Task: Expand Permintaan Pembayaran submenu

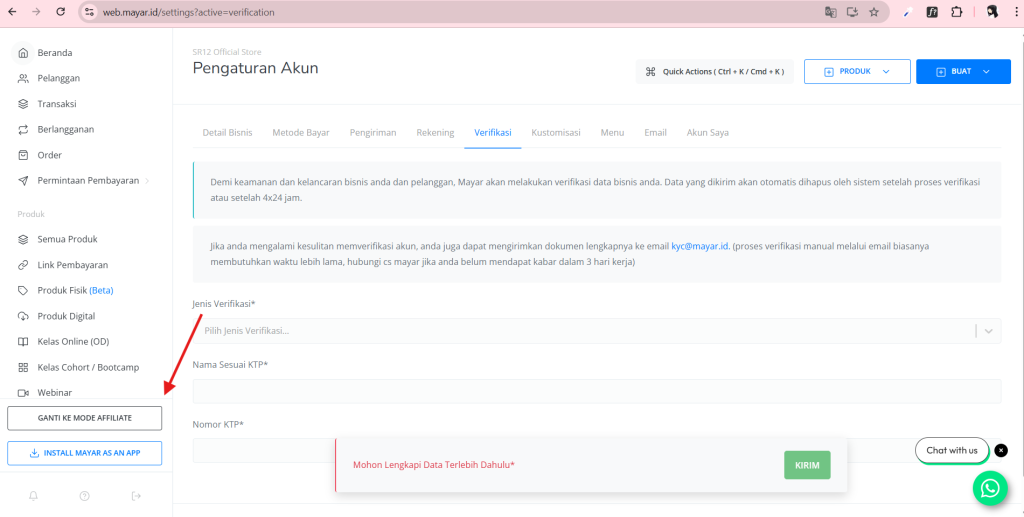Action: coord(147,181)
